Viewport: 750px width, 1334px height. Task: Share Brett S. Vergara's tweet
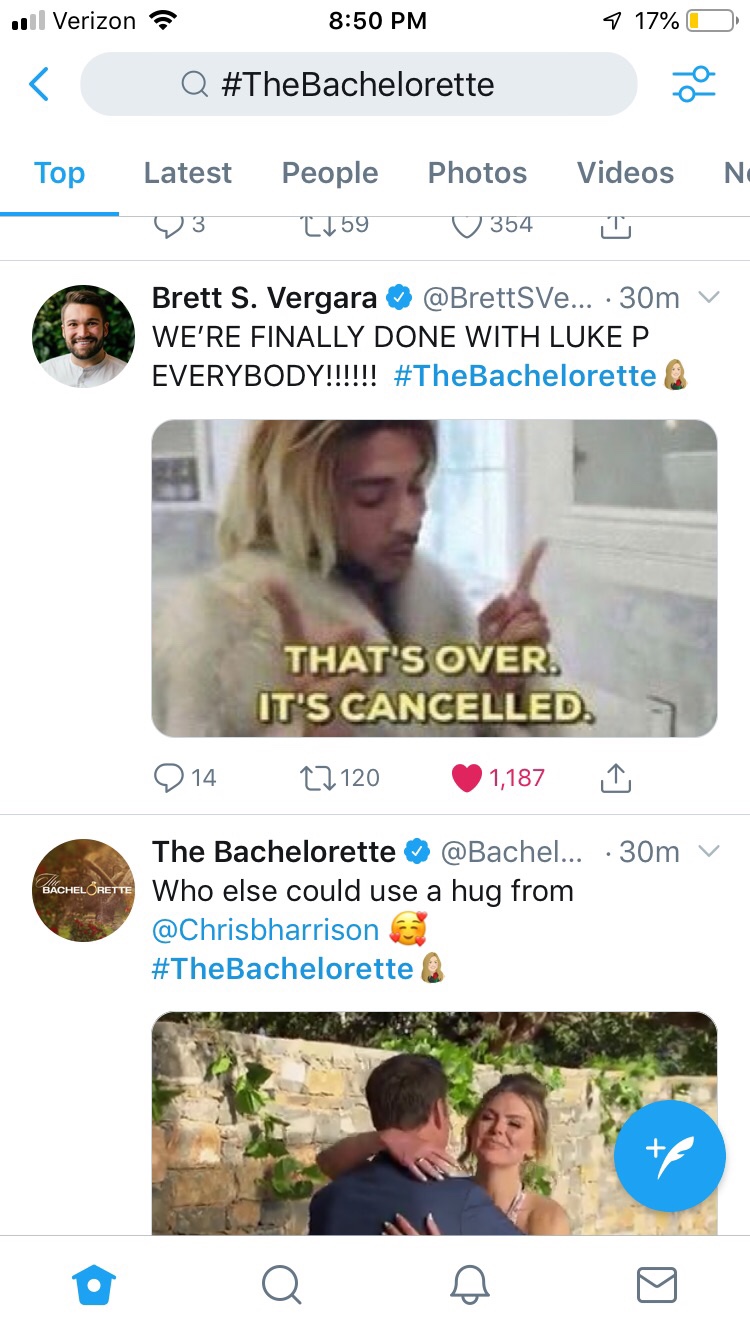tap(615, 777)
